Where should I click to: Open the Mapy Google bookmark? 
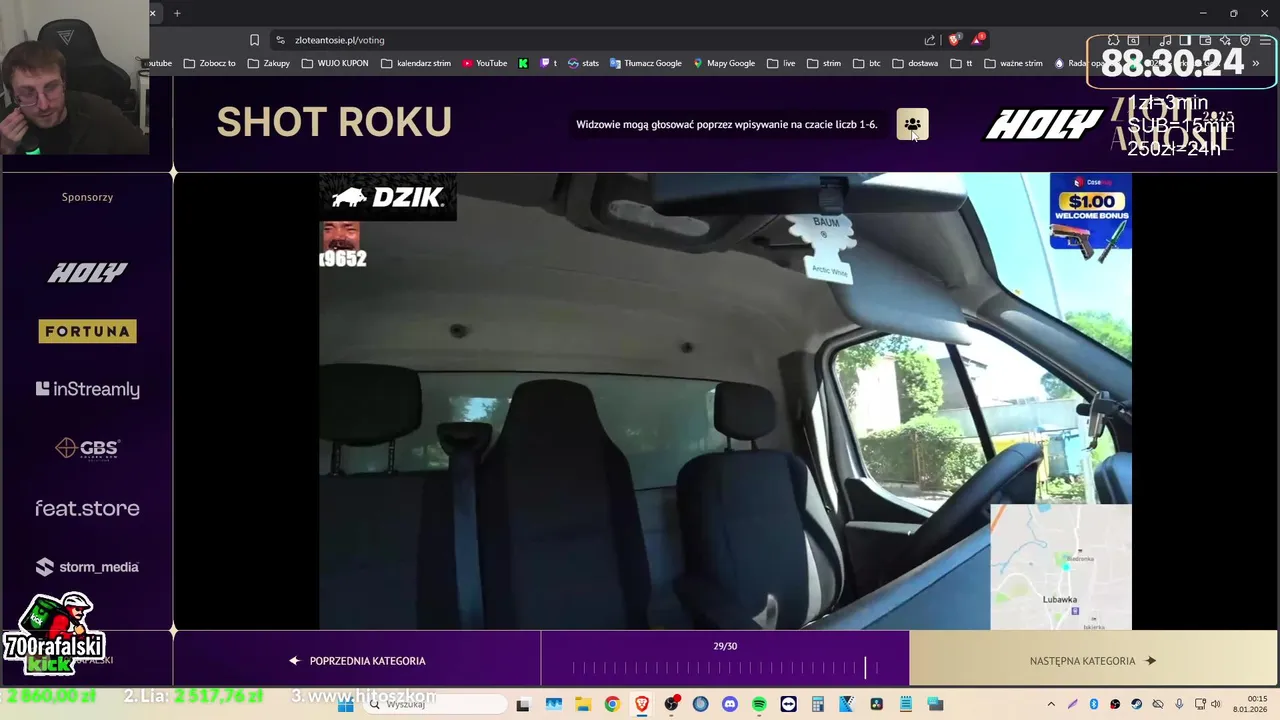[724, 63]
